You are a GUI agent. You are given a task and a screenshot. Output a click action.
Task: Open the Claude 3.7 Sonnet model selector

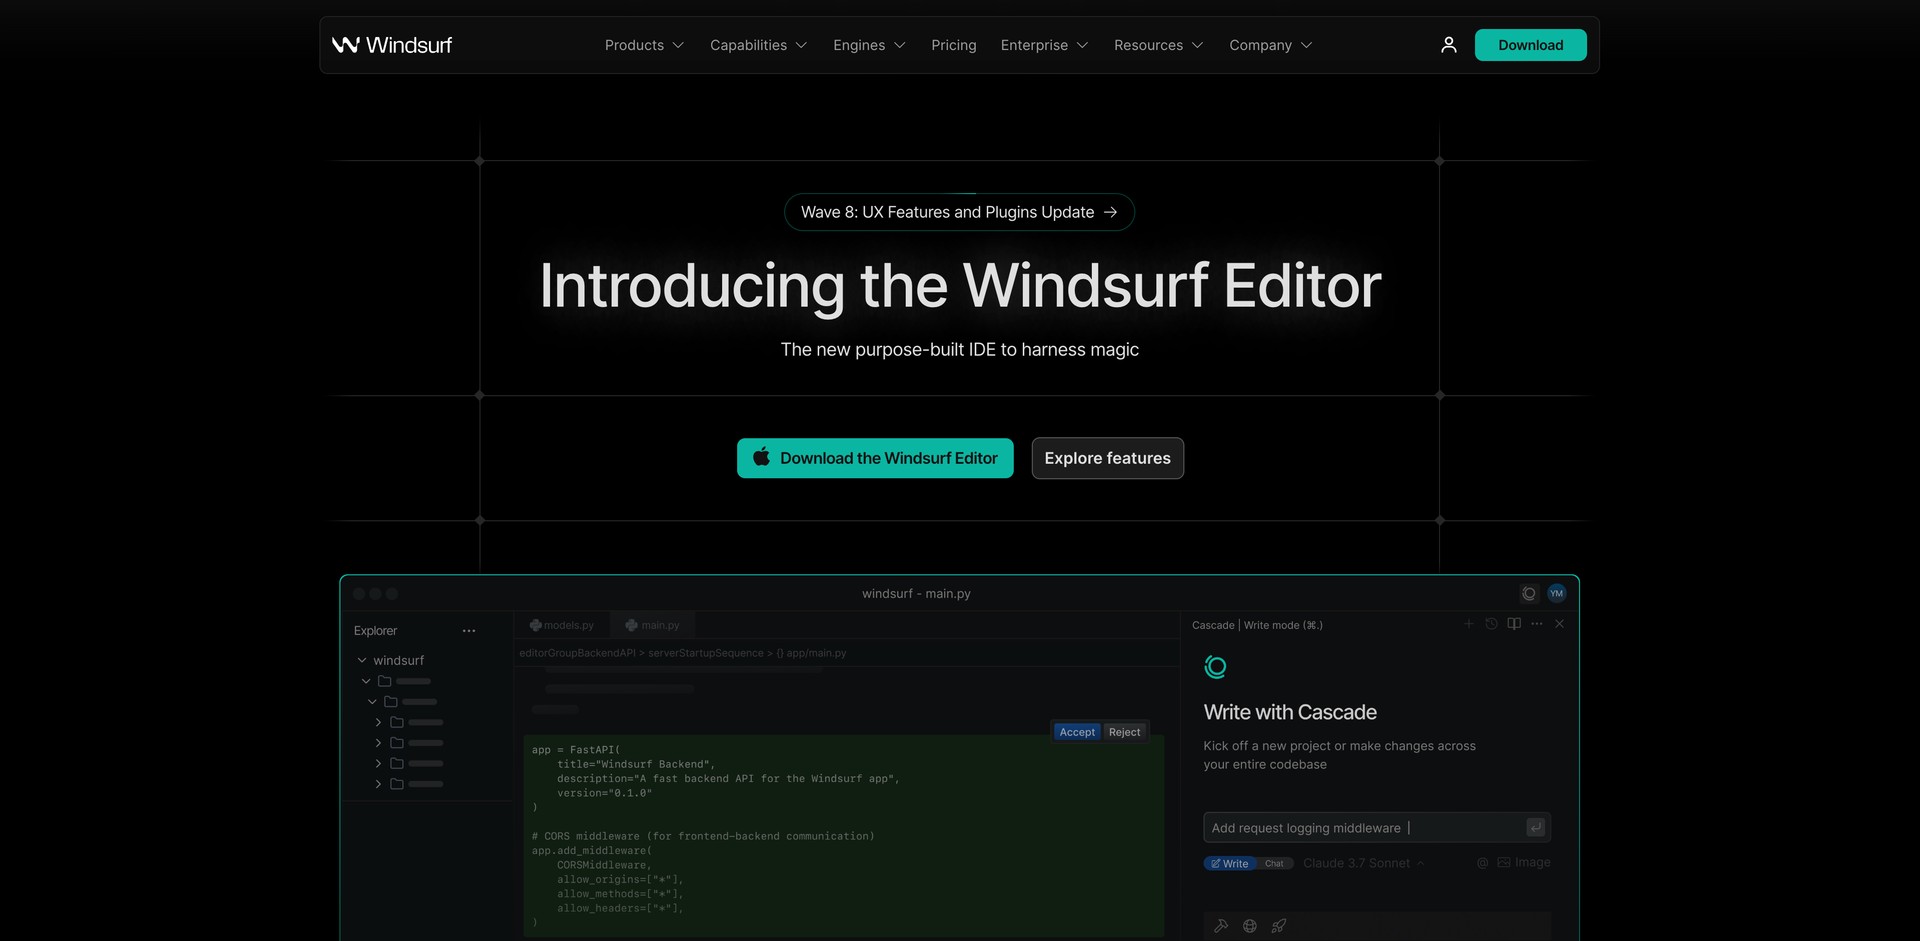[1364, 863]
